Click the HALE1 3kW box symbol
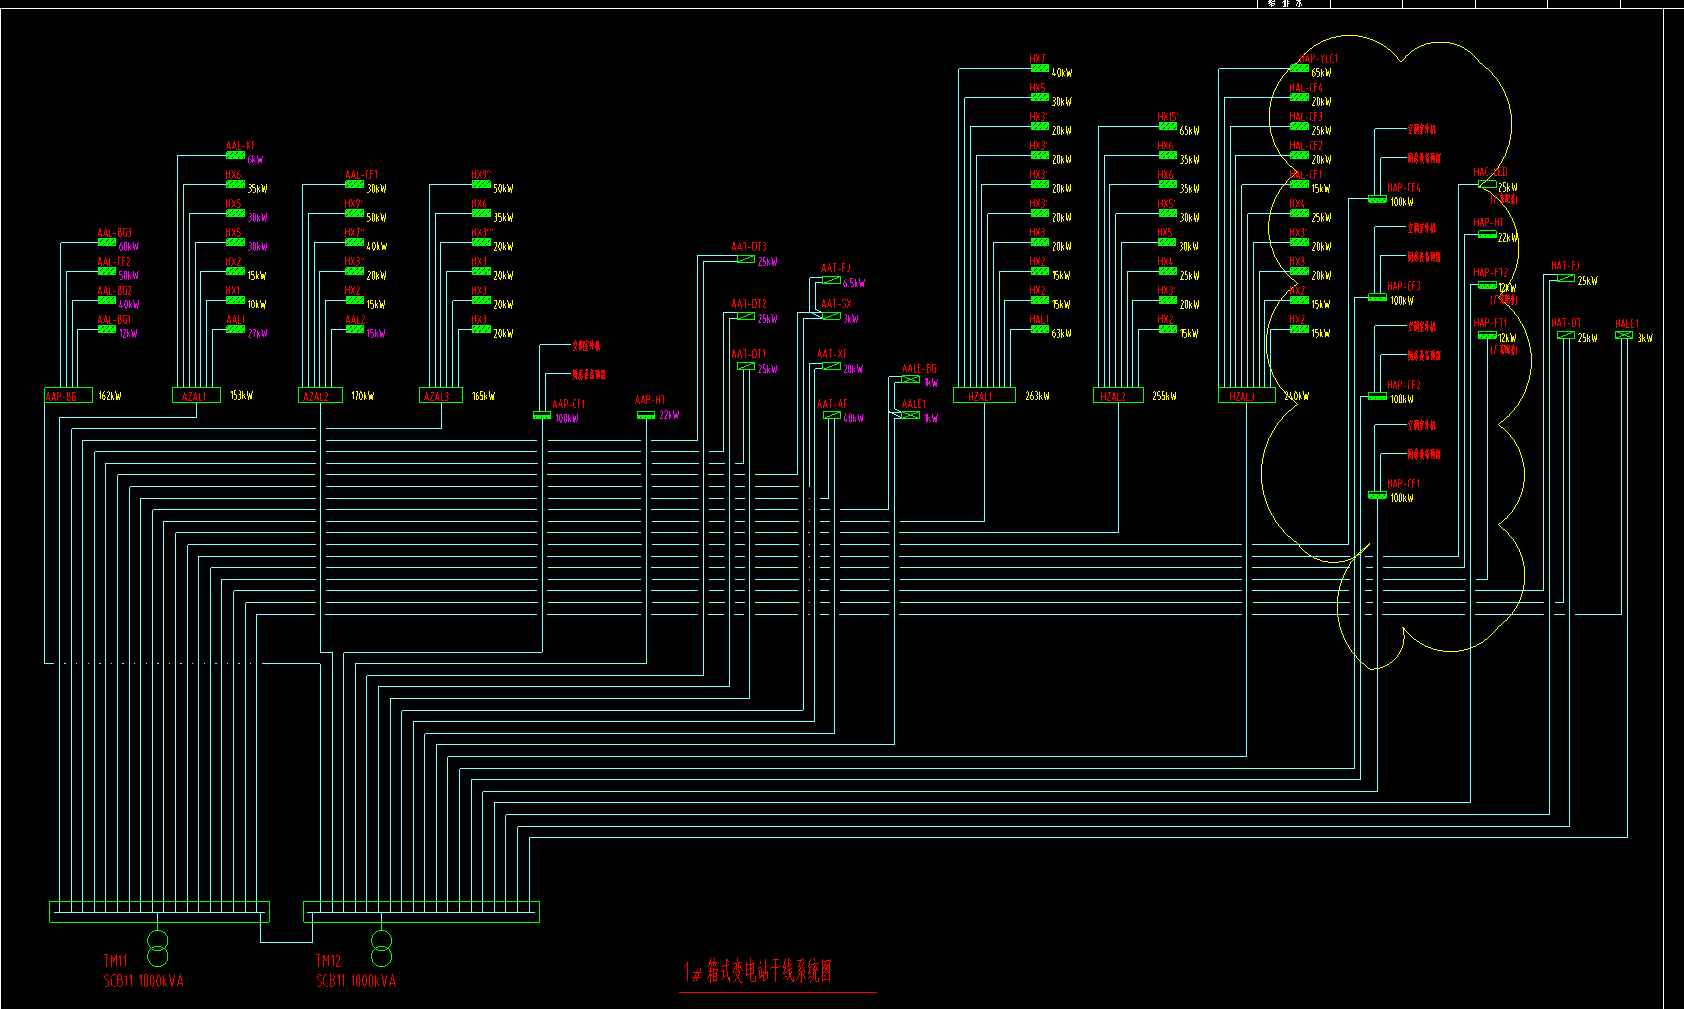The width and height of the screenshot is (1684, 1009). (x=1624, y=336)
